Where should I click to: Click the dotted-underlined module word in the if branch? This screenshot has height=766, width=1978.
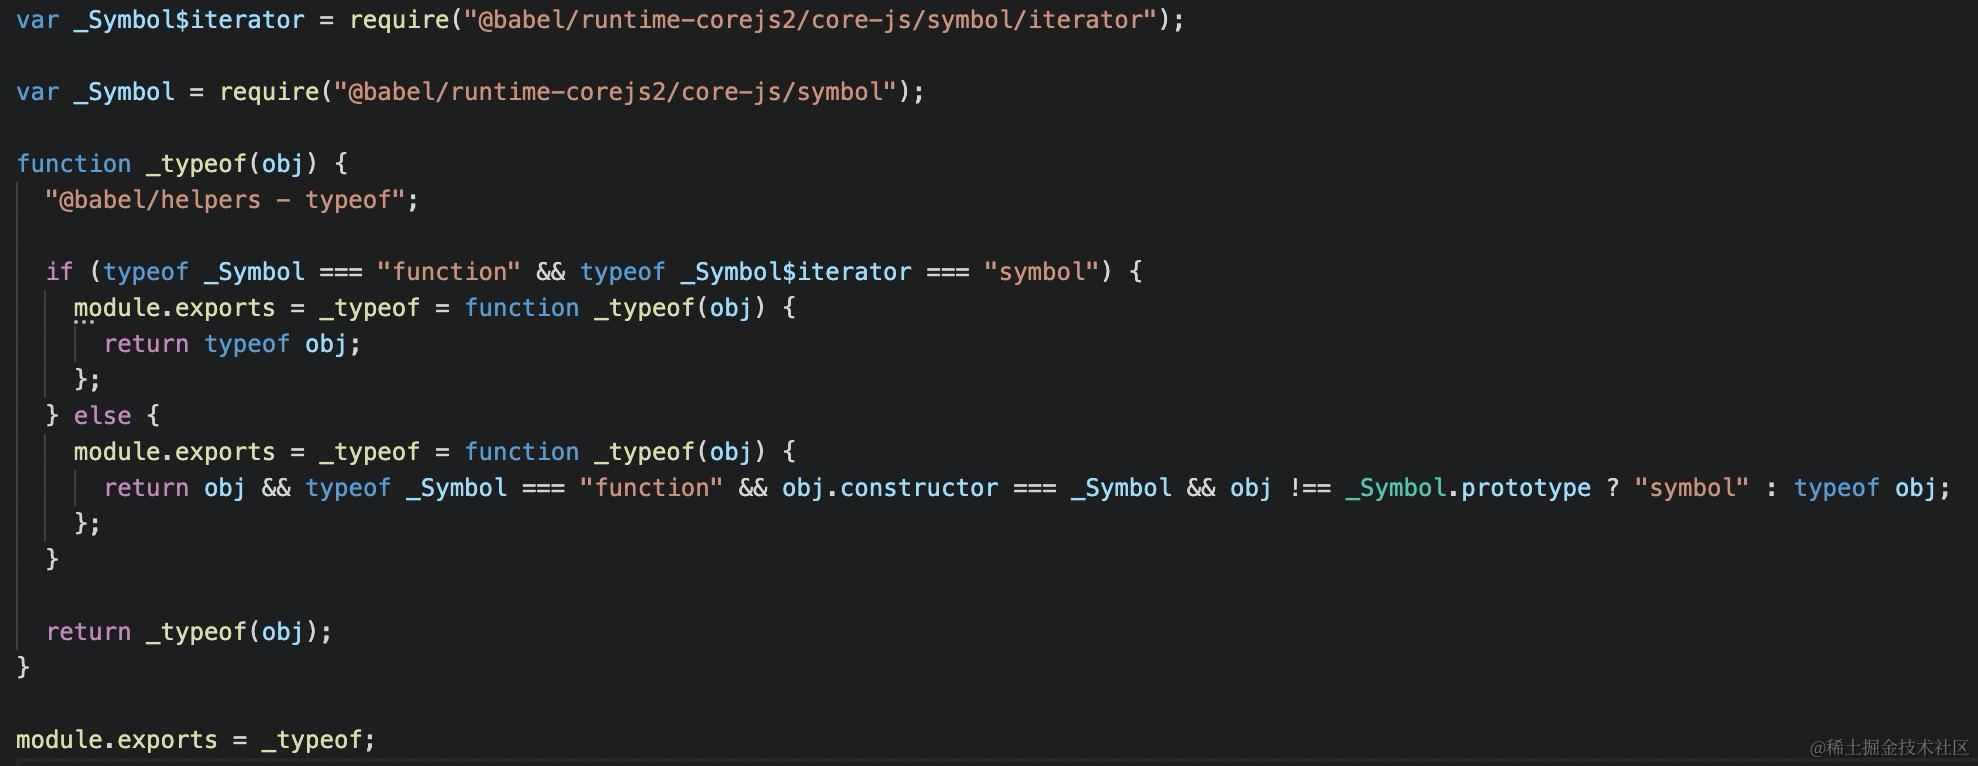116,308
